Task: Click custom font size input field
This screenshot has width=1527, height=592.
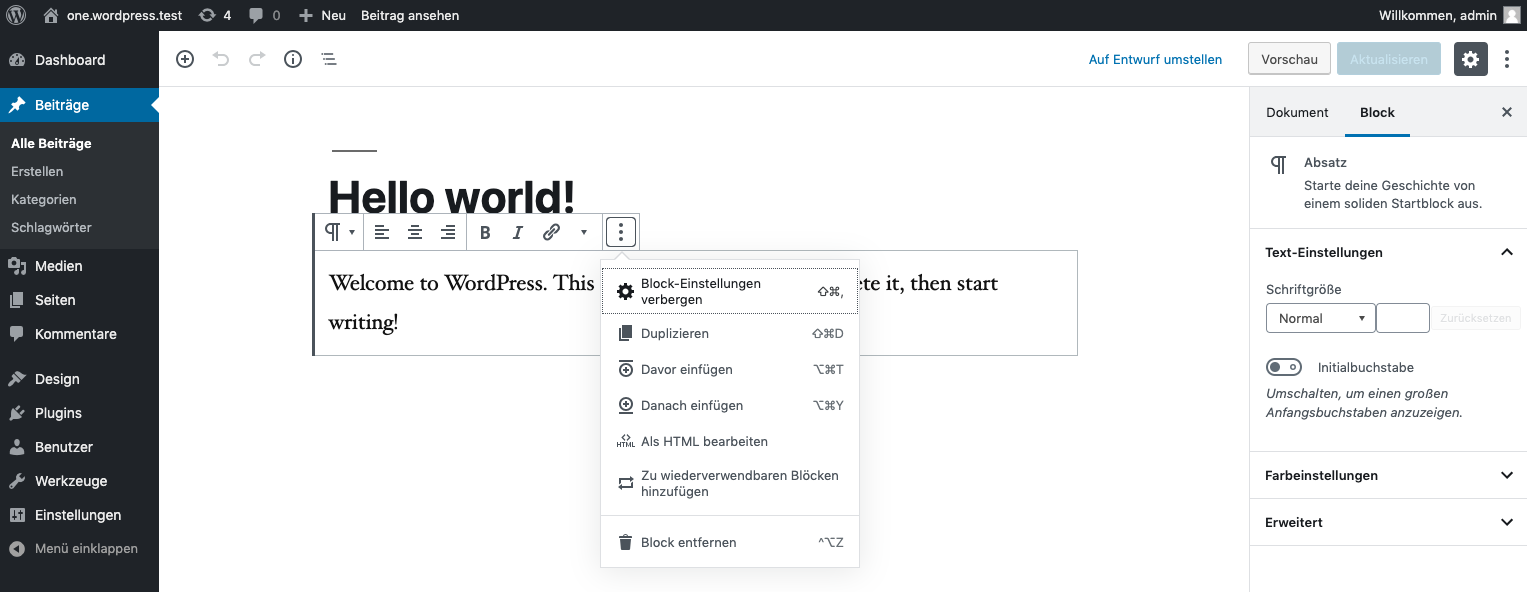Action: click(x=1403, y=318)
